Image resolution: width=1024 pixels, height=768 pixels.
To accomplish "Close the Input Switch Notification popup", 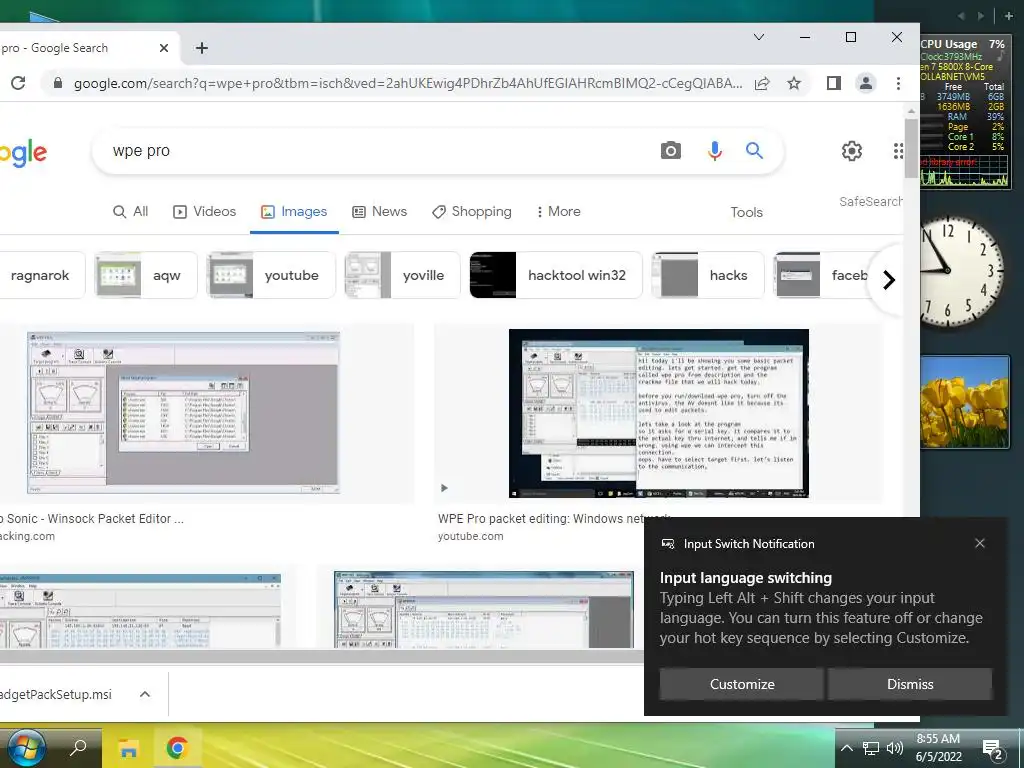I will pos(980,543).
